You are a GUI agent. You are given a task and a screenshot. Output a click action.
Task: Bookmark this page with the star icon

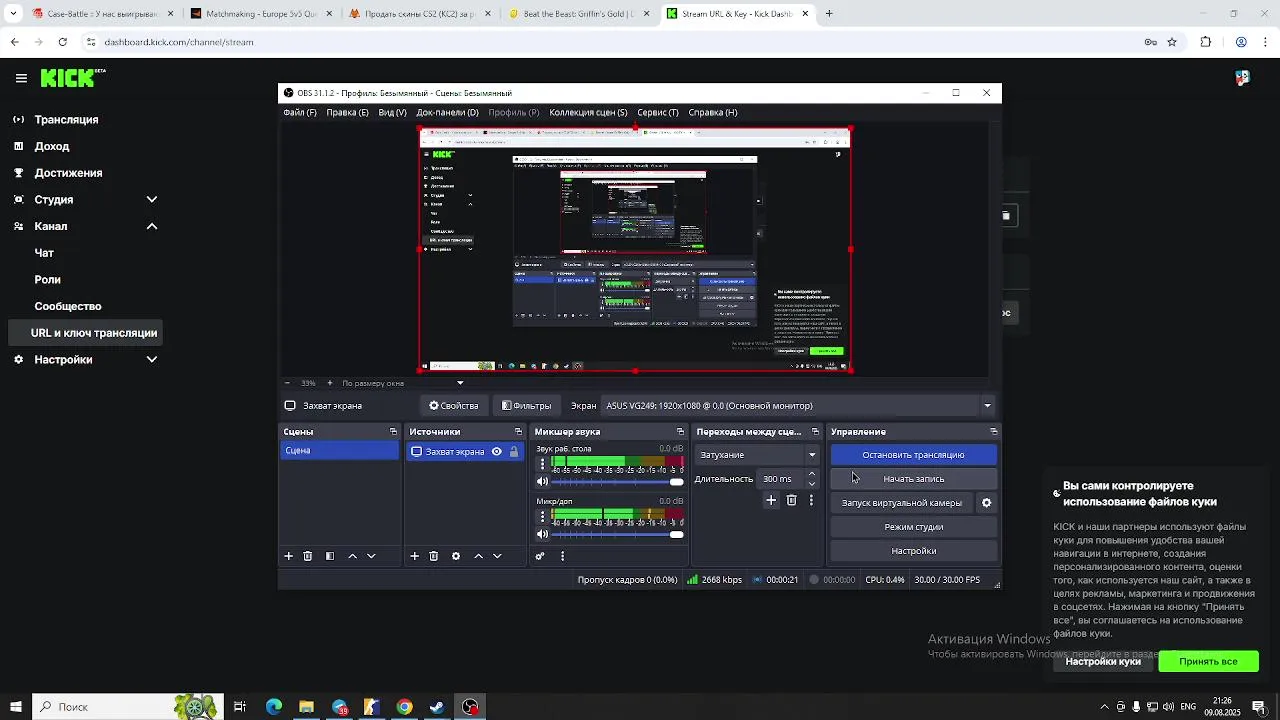tap(1172, 42)
